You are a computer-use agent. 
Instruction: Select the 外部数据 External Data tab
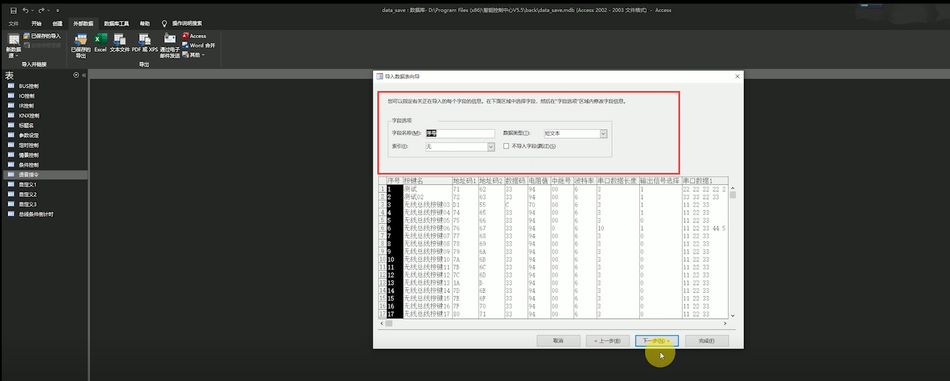[x=84, y=24]
